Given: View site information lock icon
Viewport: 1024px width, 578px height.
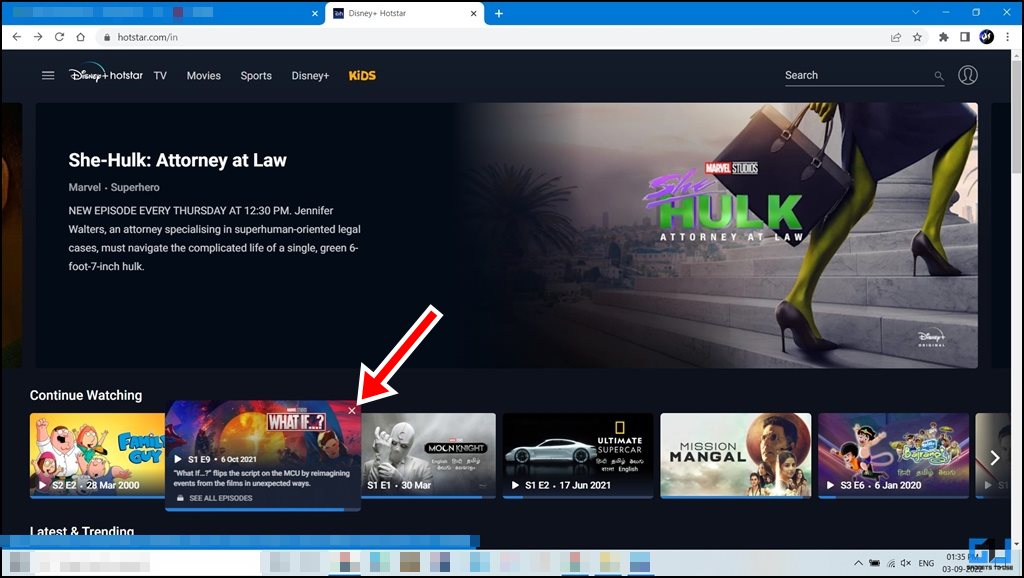Looking at the screenshot, I should [x=107, y=37].
